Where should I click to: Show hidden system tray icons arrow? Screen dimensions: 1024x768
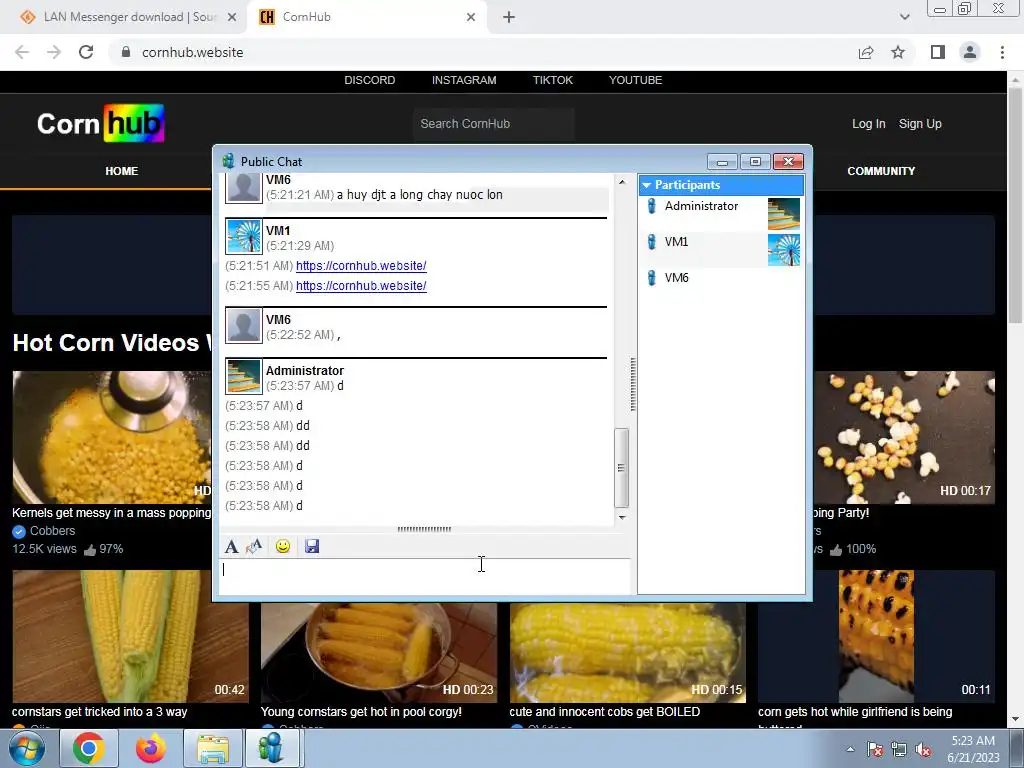click(850, 749)
